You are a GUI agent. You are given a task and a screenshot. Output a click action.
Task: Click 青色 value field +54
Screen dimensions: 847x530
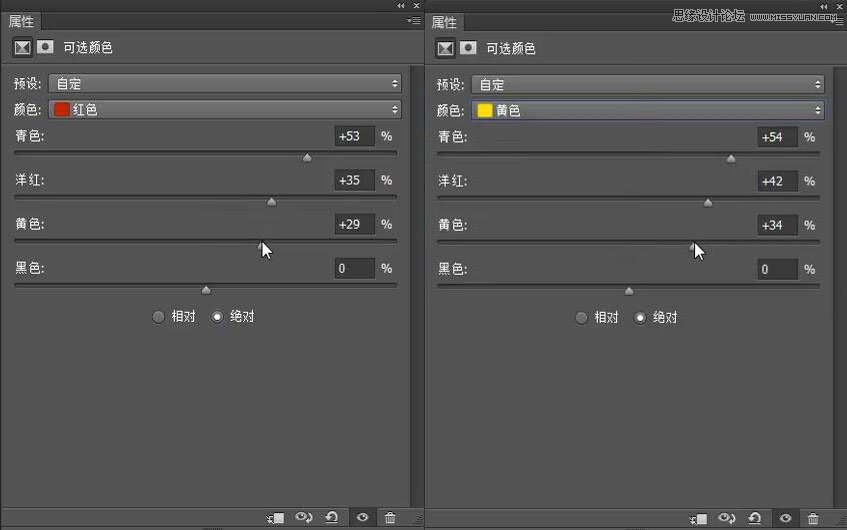click(777, 137)
